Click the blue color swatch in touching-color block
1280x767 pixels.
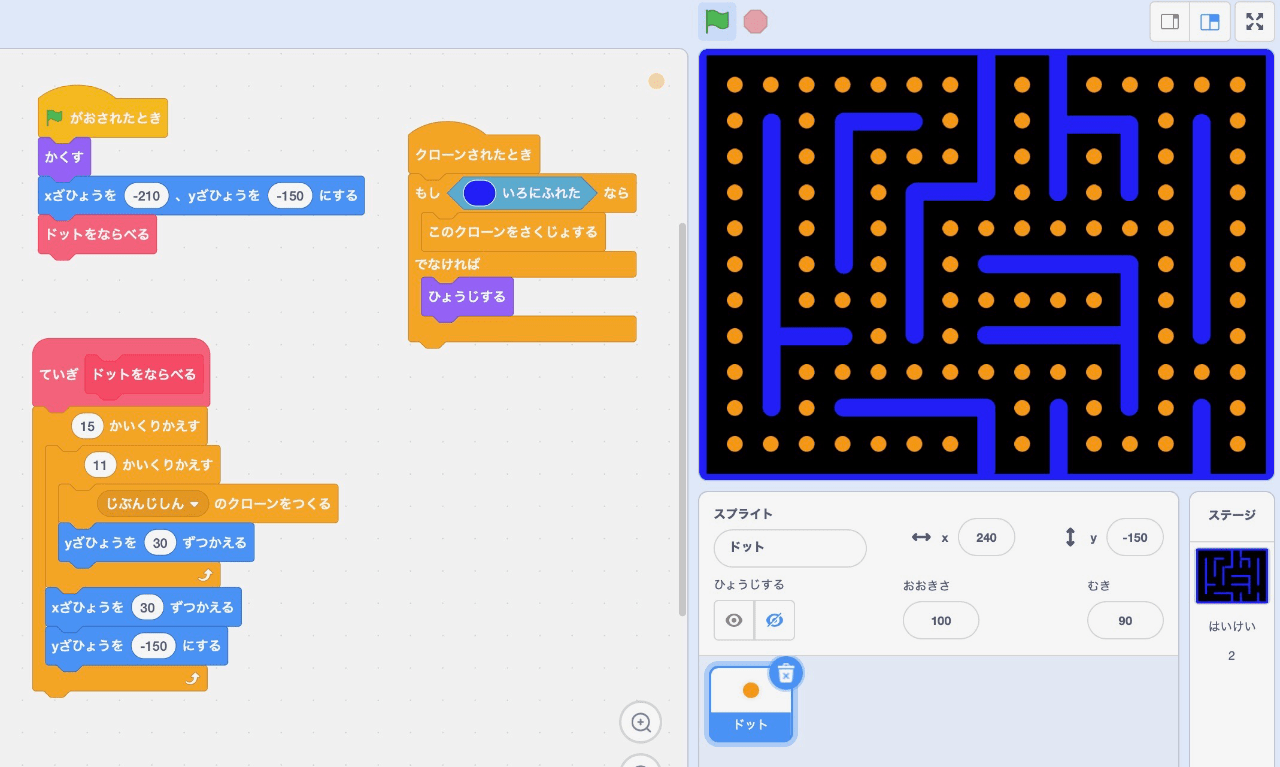pyautogui.click(x=479, y=193)
